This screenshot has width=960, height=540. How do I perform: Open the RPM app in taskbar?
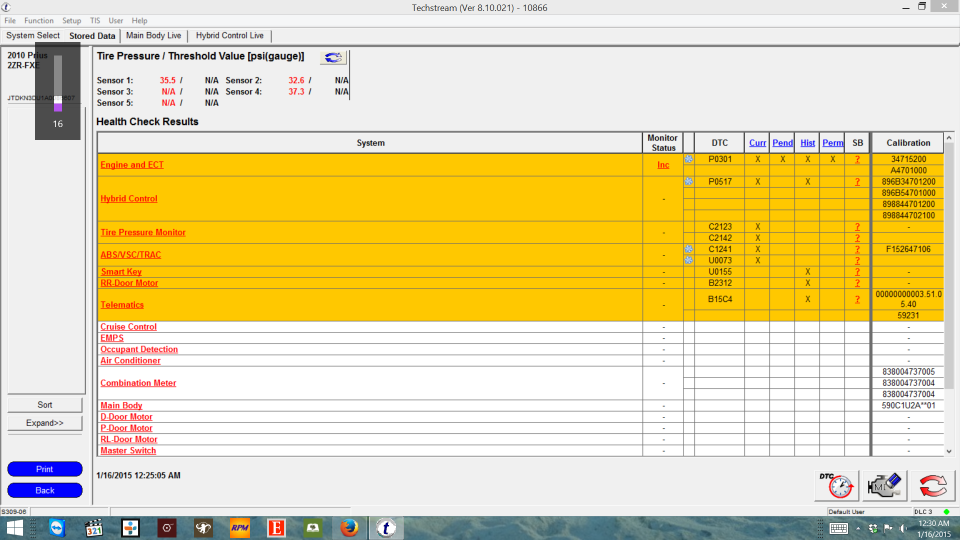click(239, 528)
